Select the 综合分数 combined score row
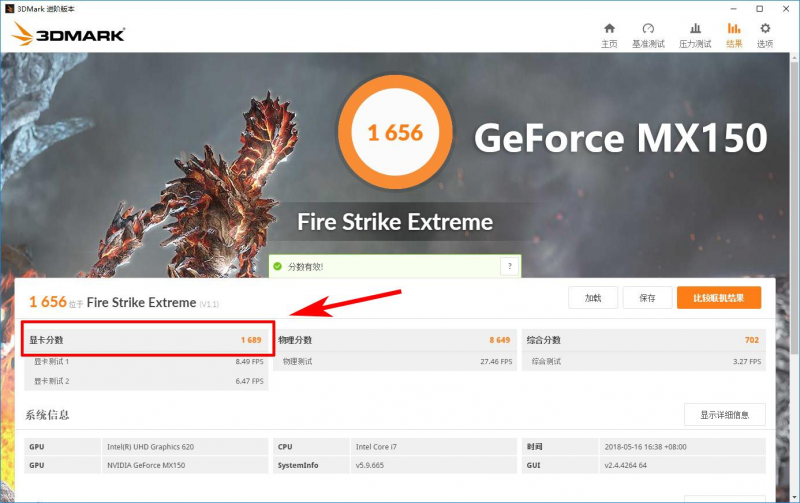 pyautogui.click(x=643, y=340)
